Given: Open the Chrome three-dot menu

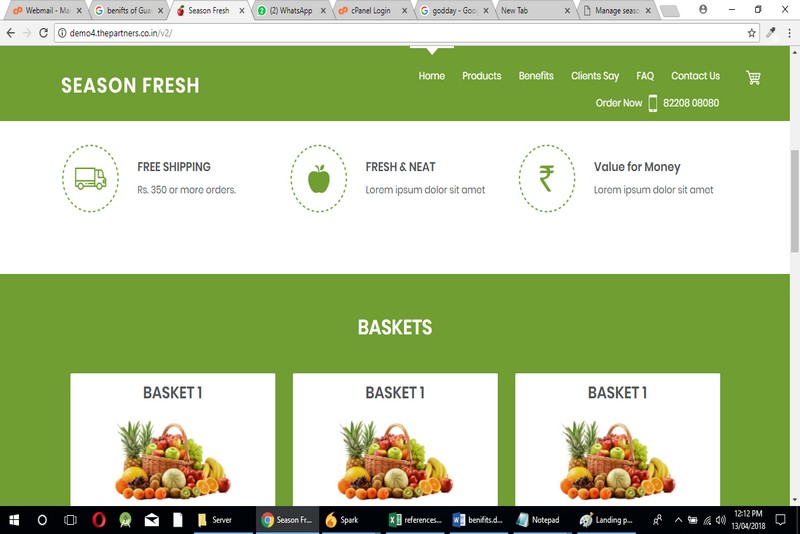Looking at the screenshot, I should (789, 33).
